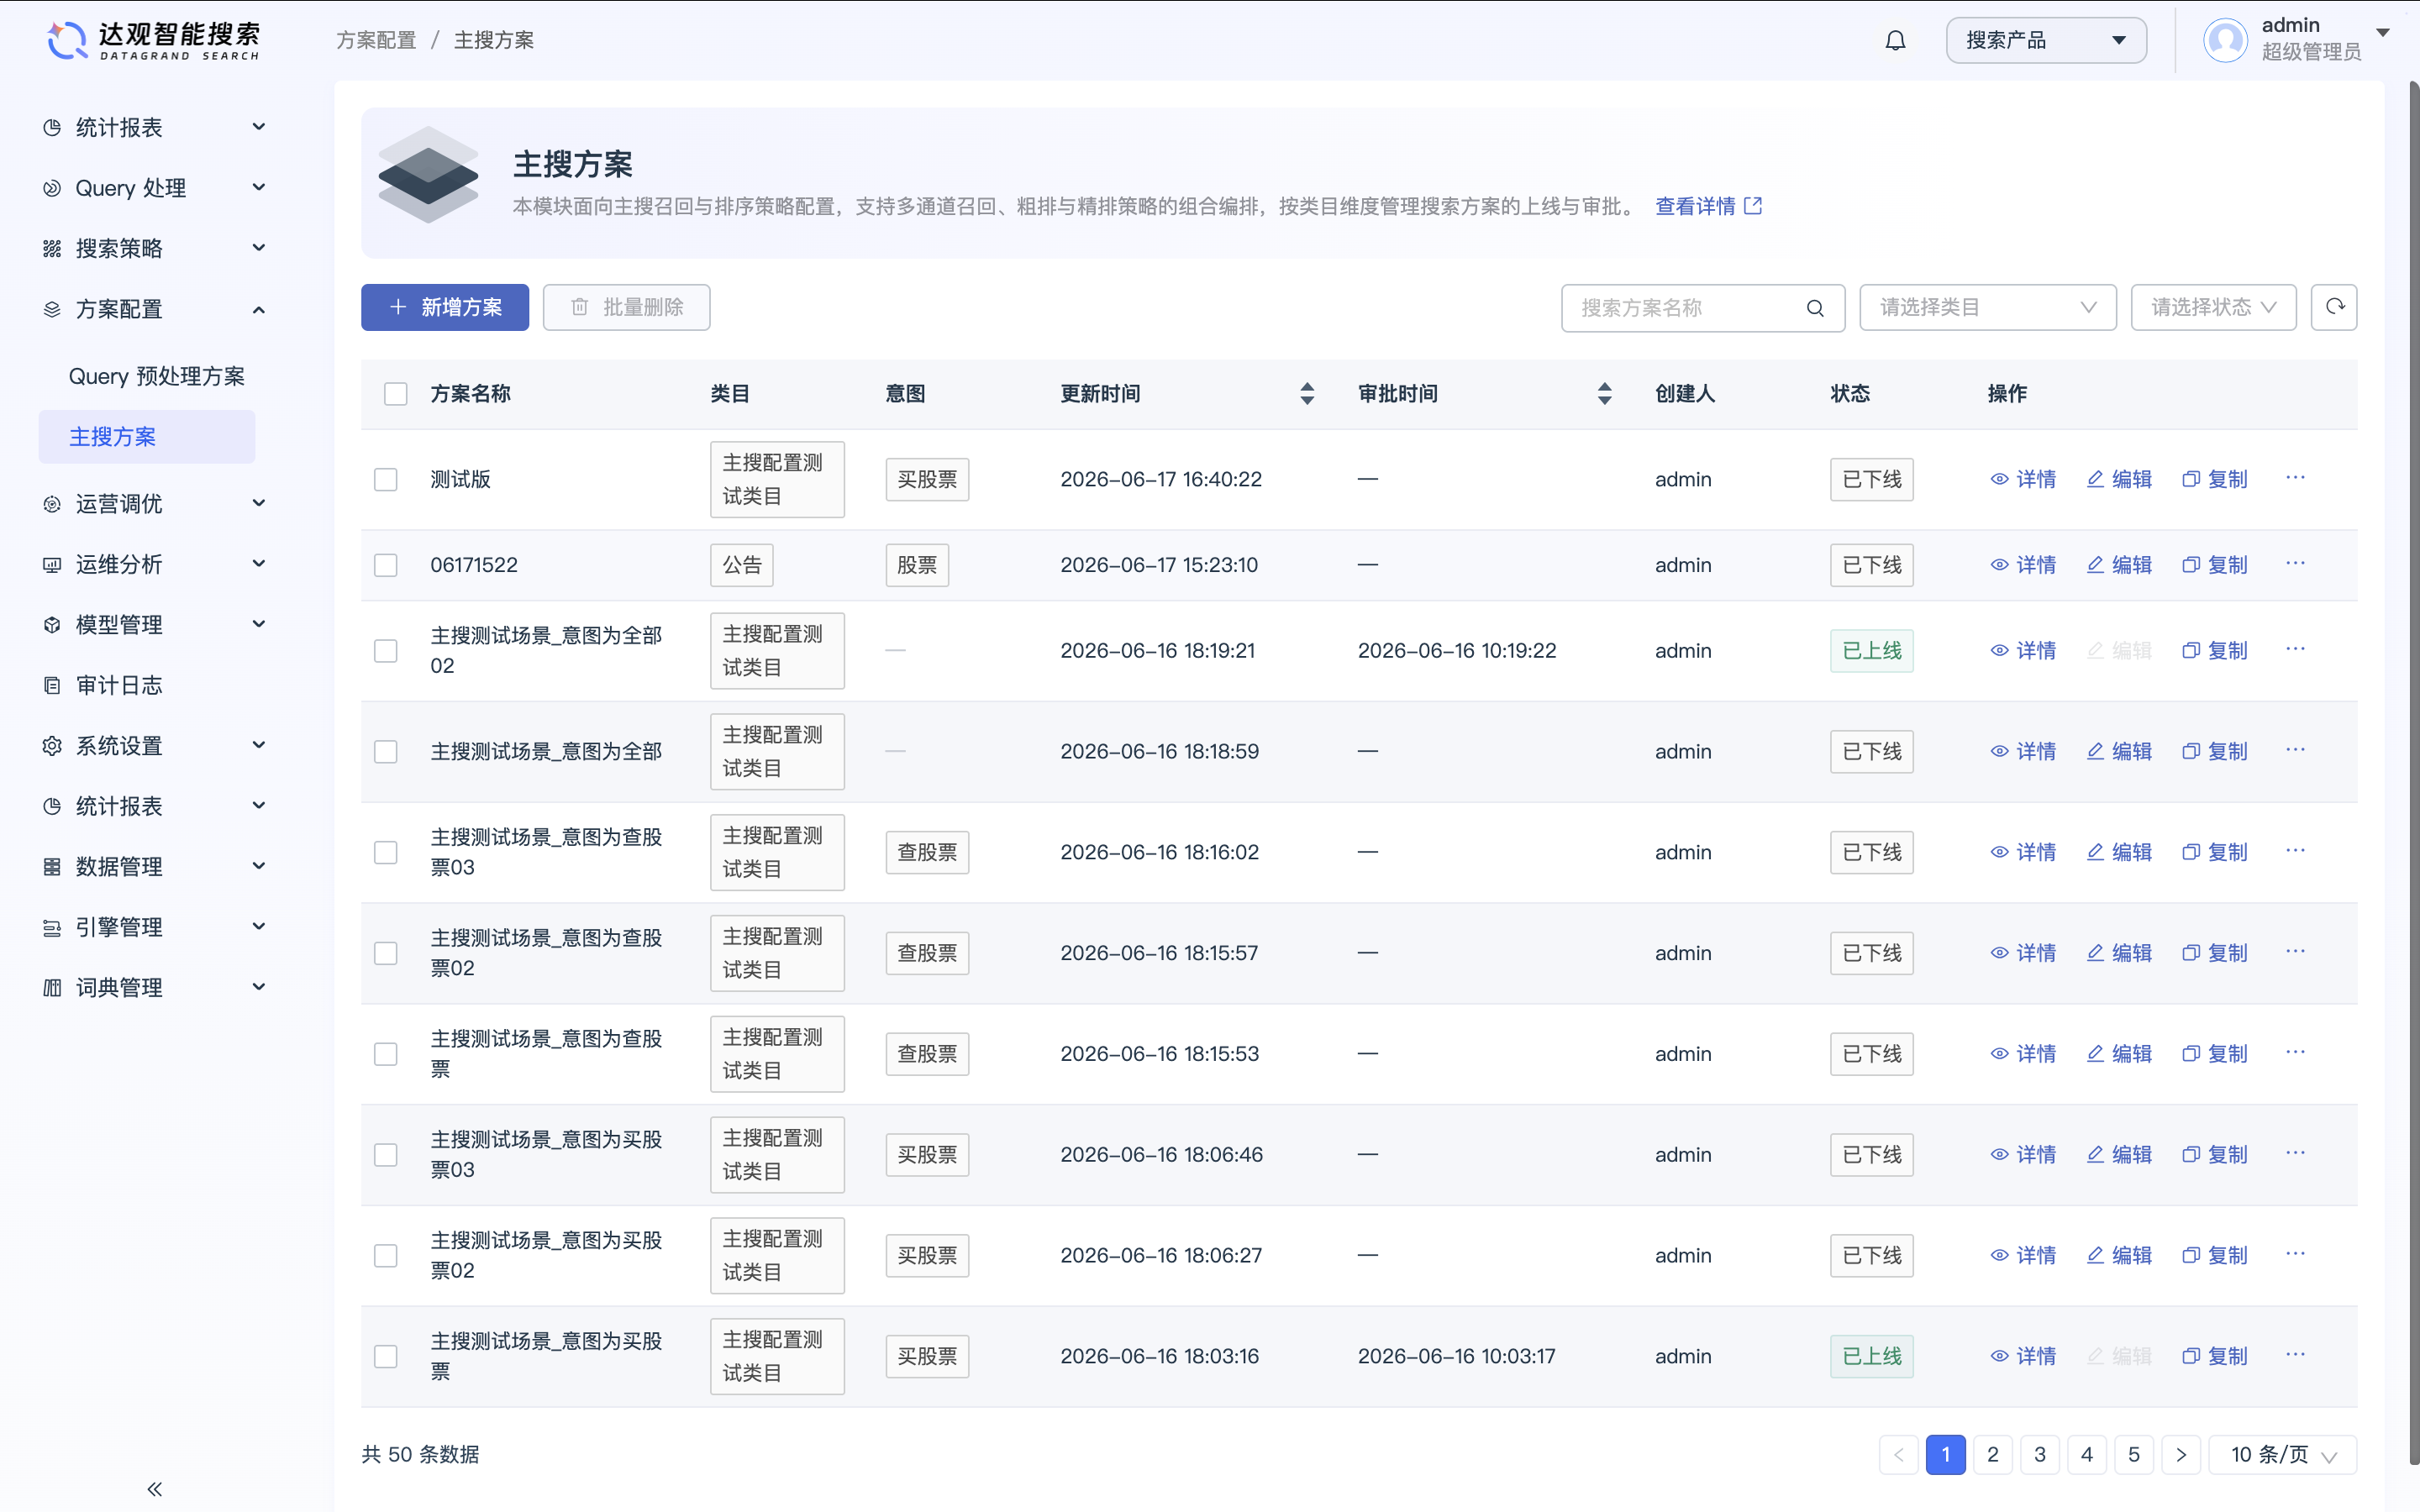The width and height of the screenshot is (2420, 1512).
Task: Check the row updated 2026-06-16 18:18:59
Action: pos(386,751)
